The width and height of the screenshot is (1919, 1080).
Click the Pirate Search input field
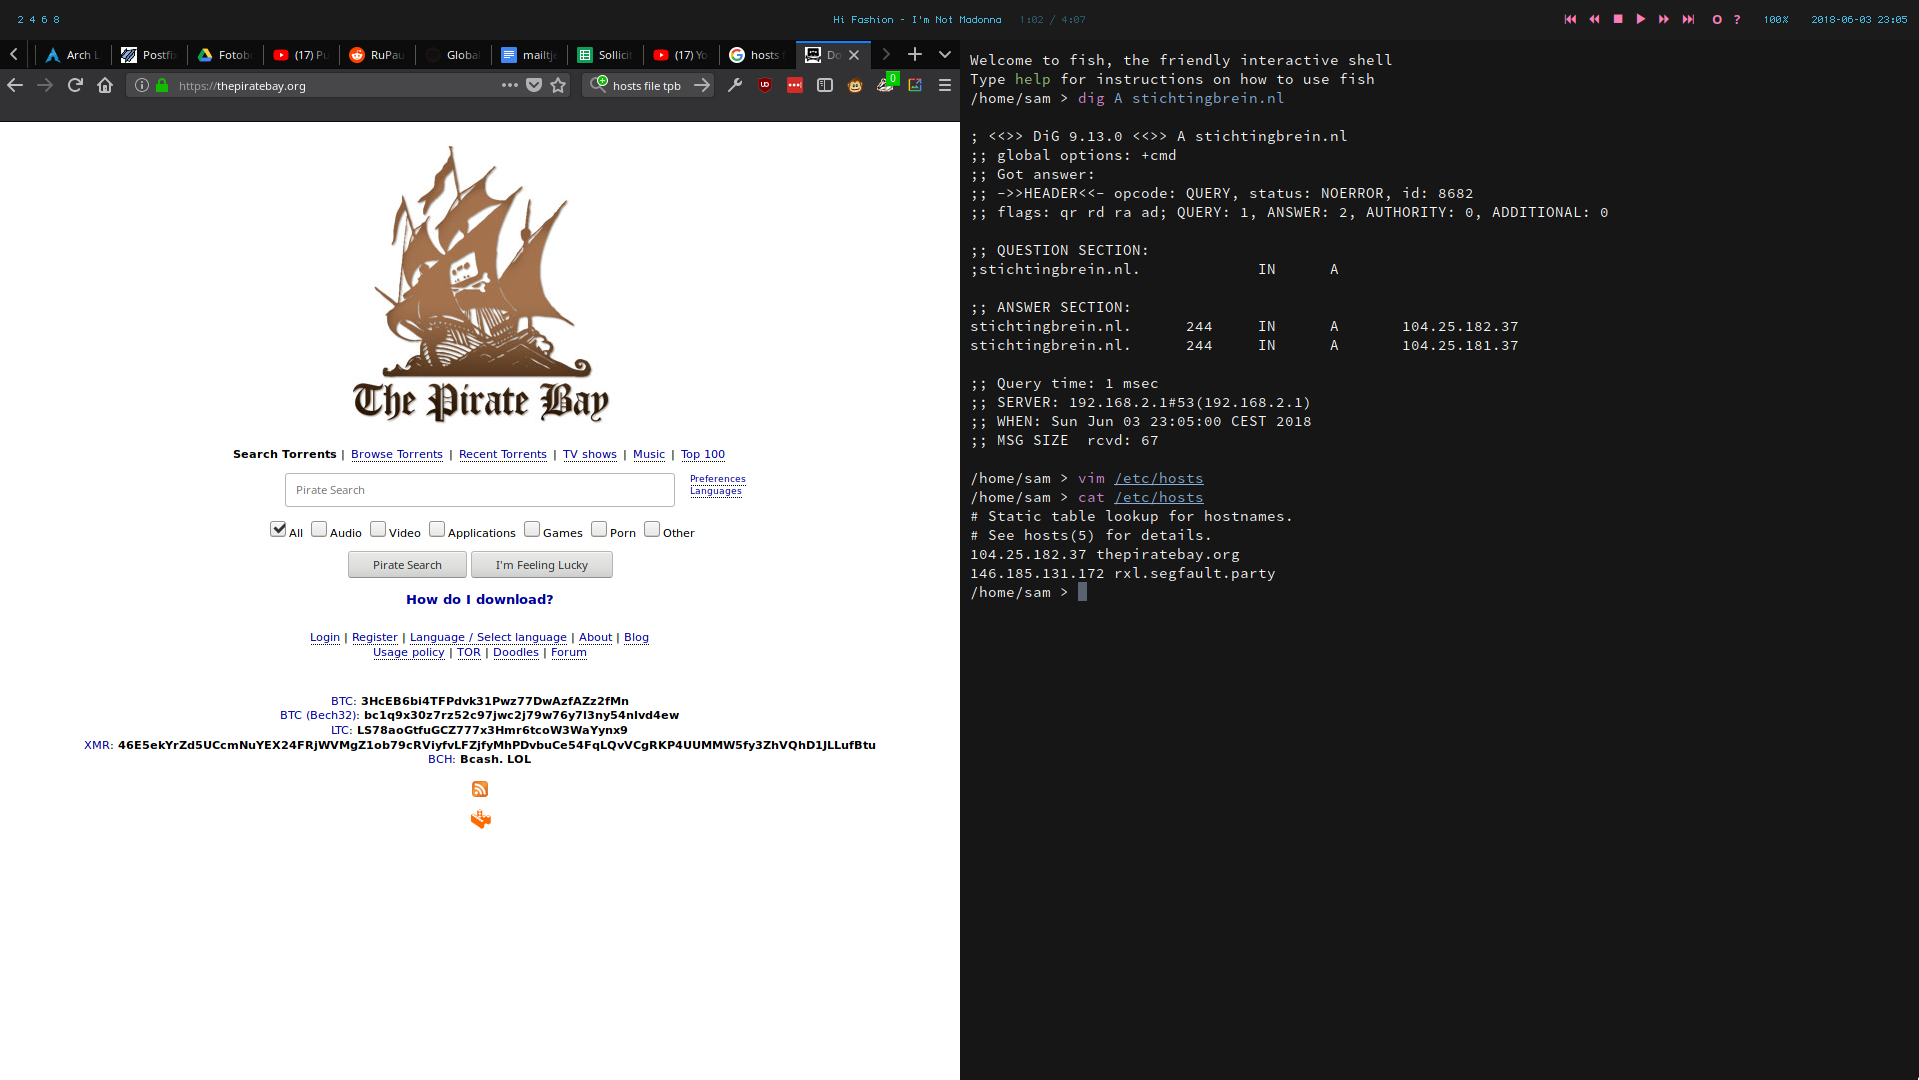click(480, 490)
